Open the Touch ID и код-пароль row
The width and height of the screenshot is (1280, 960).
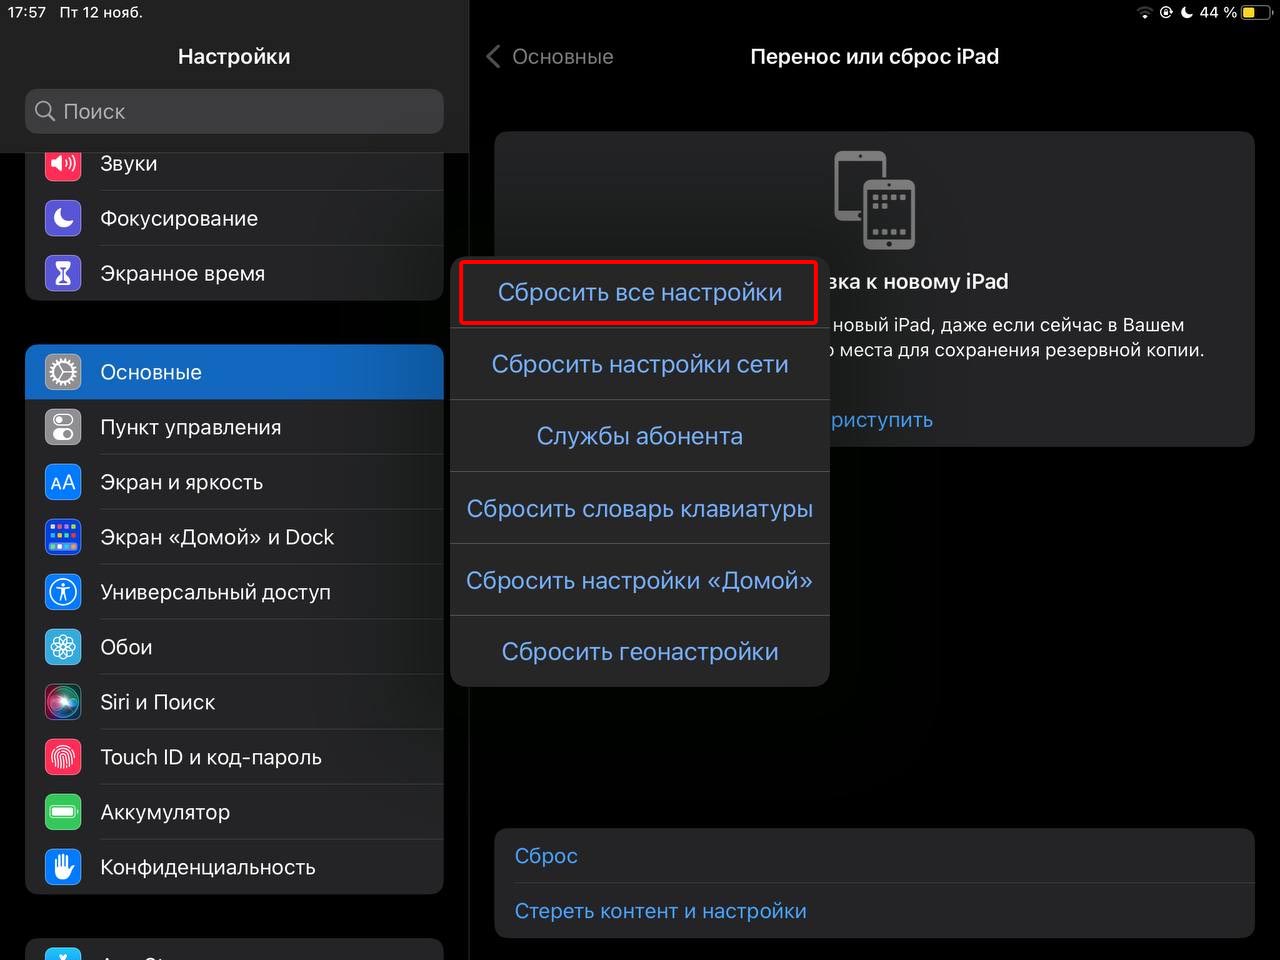(234, 757)
